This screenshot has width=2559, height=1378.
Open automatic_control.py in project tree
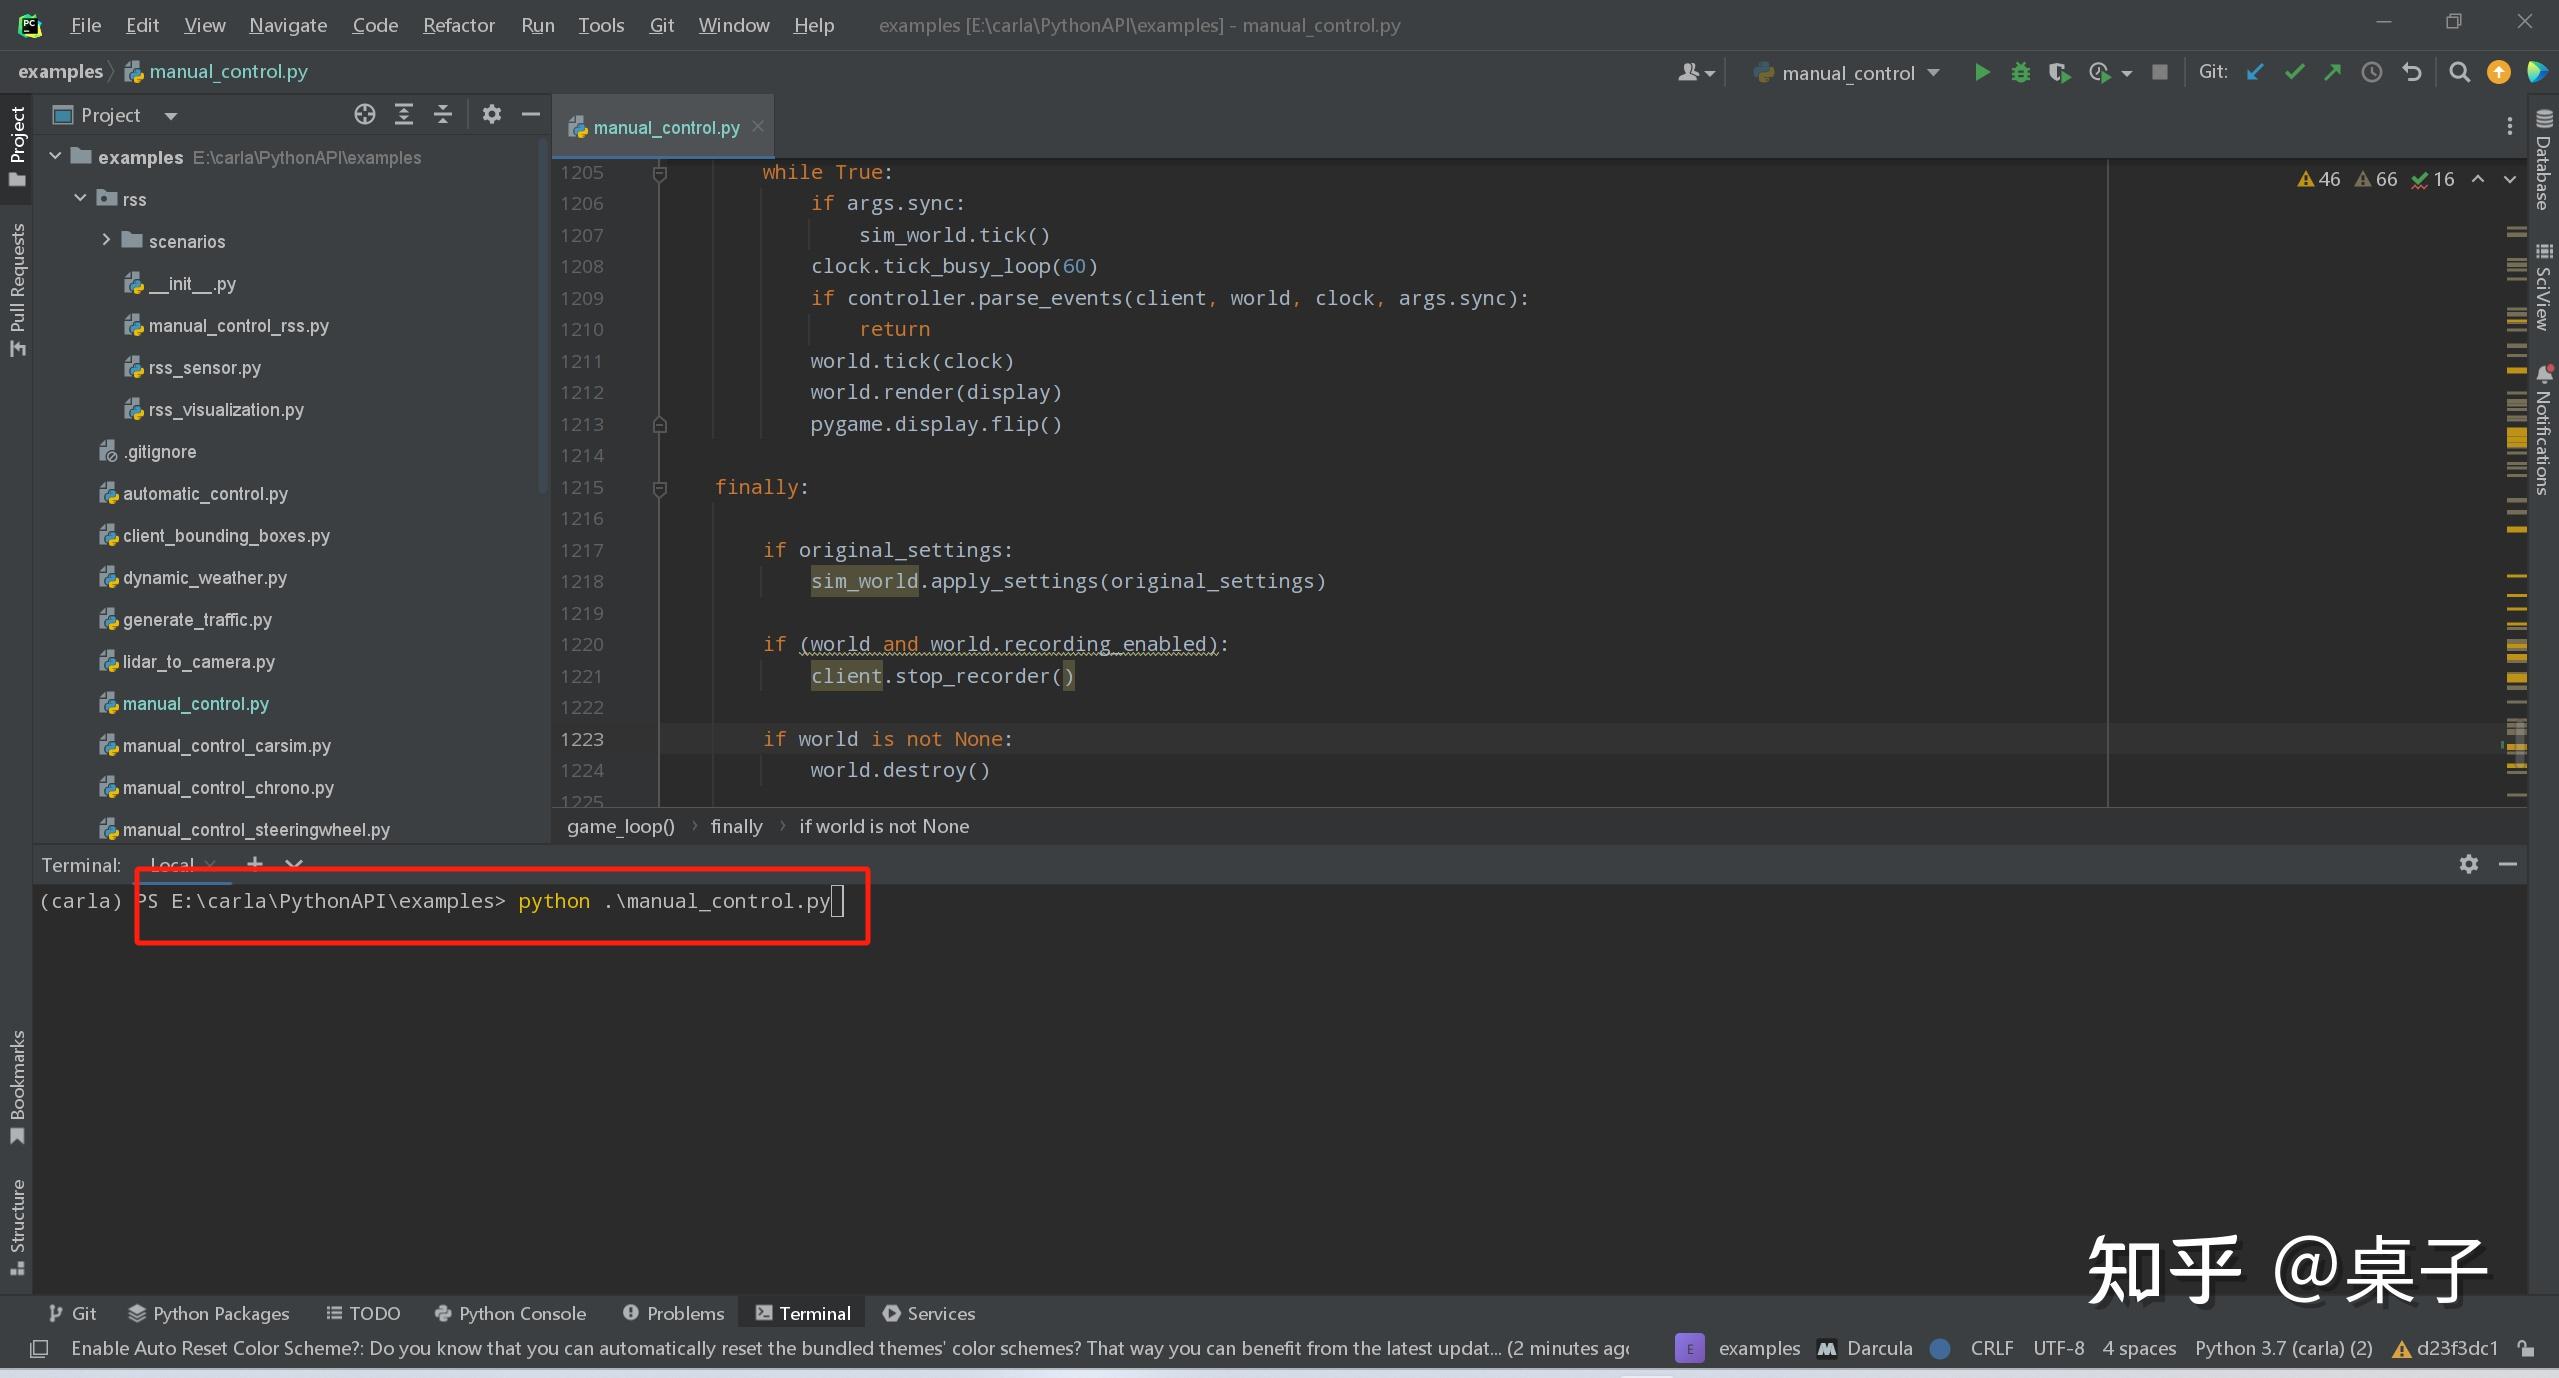click(205, 494)
